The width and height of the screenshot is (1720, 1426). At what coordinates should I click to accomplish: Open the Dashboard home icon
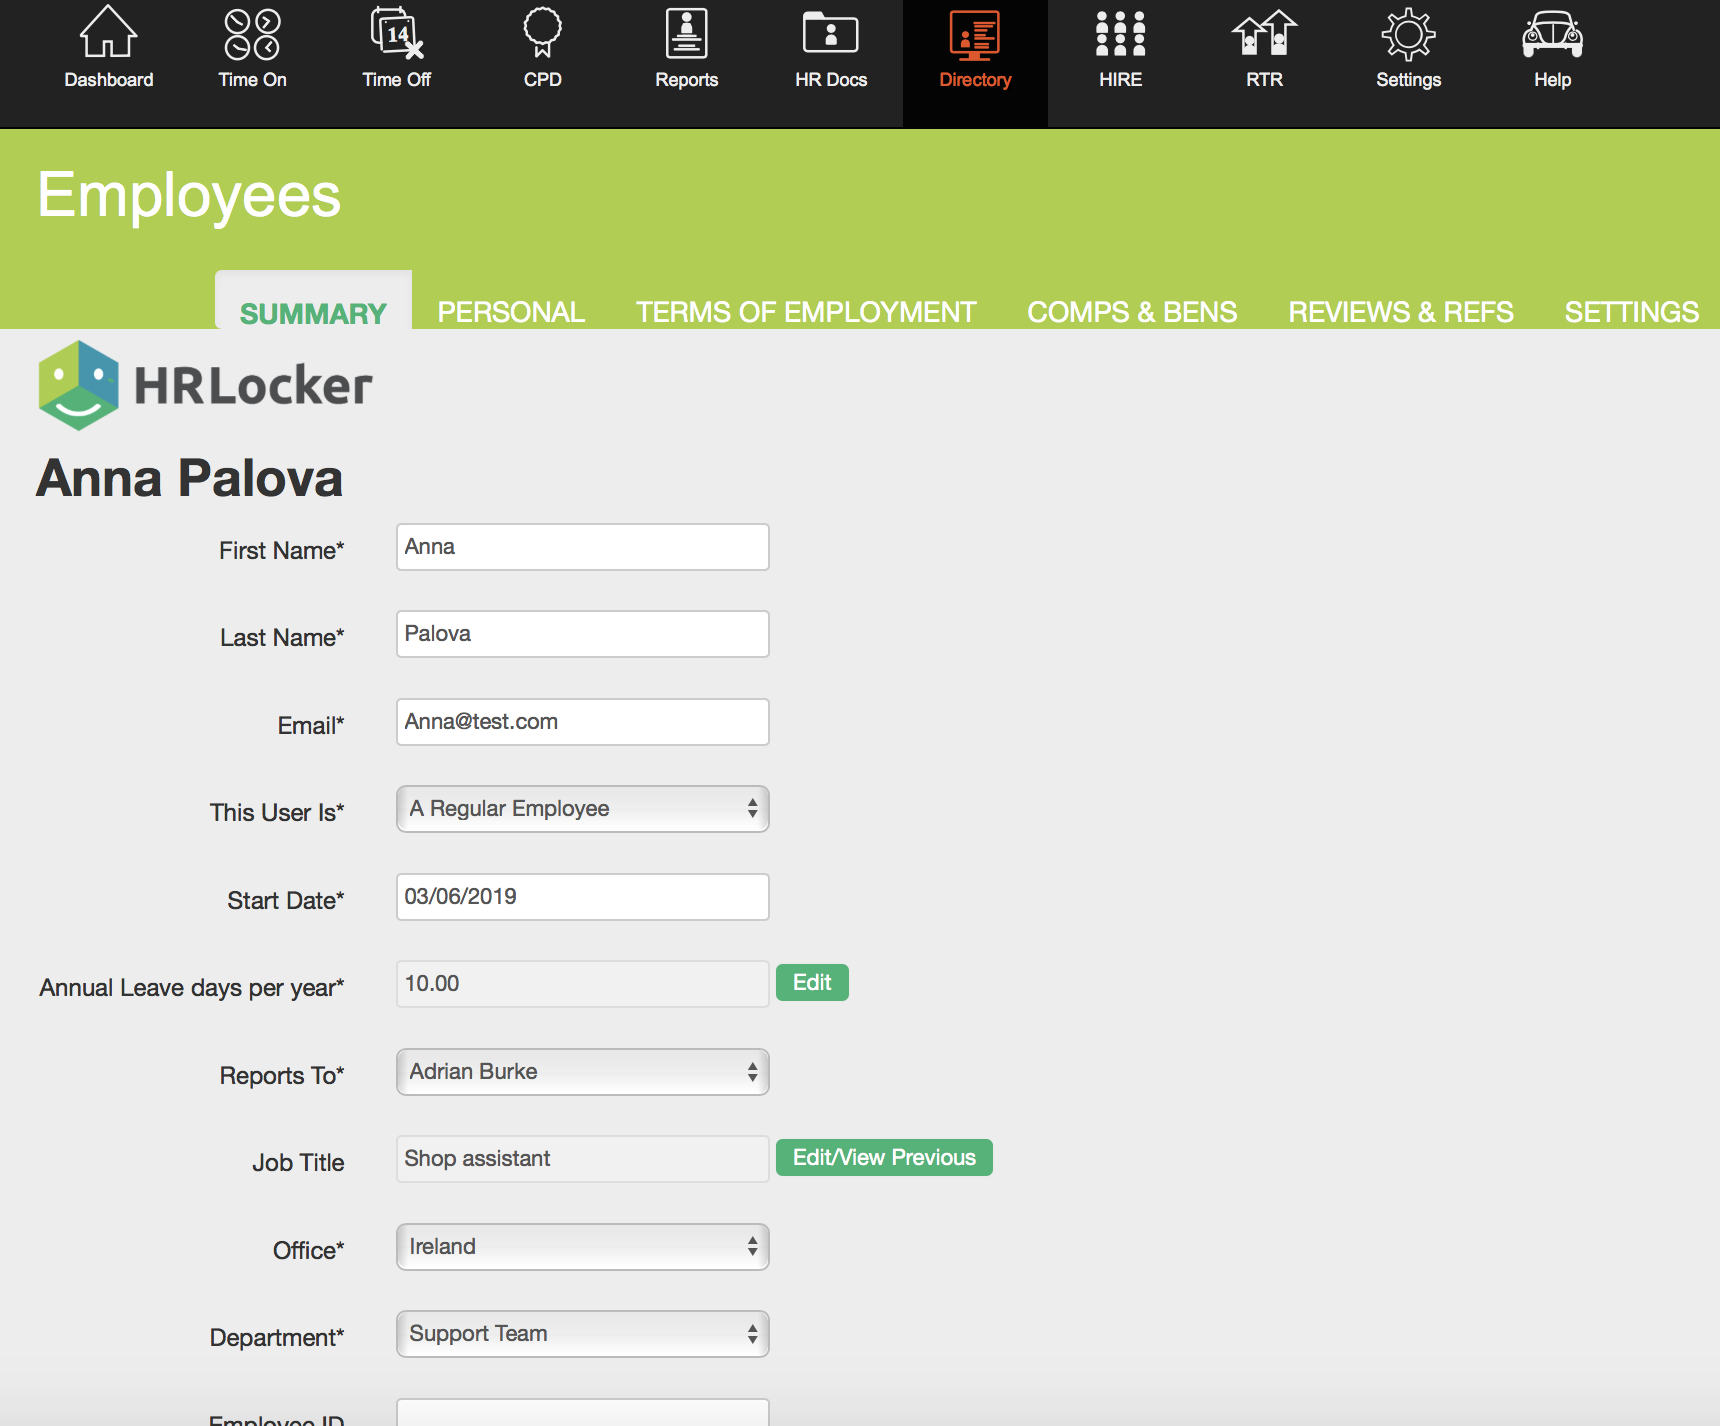coord(108,34)
